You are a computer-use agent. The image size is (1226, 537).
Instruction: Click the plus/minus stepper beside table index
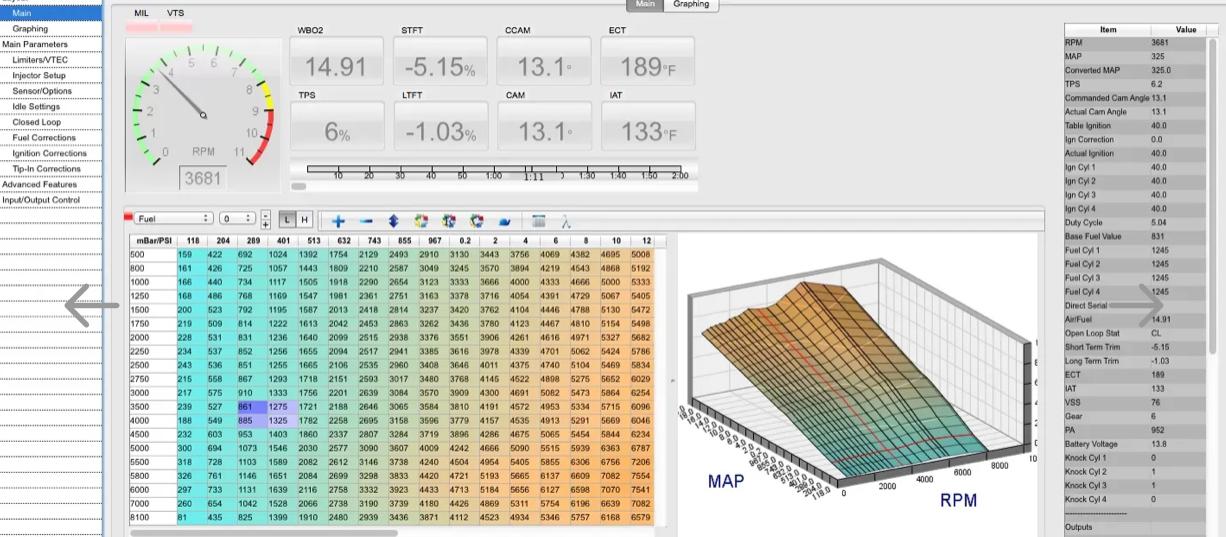click(265, 219)
